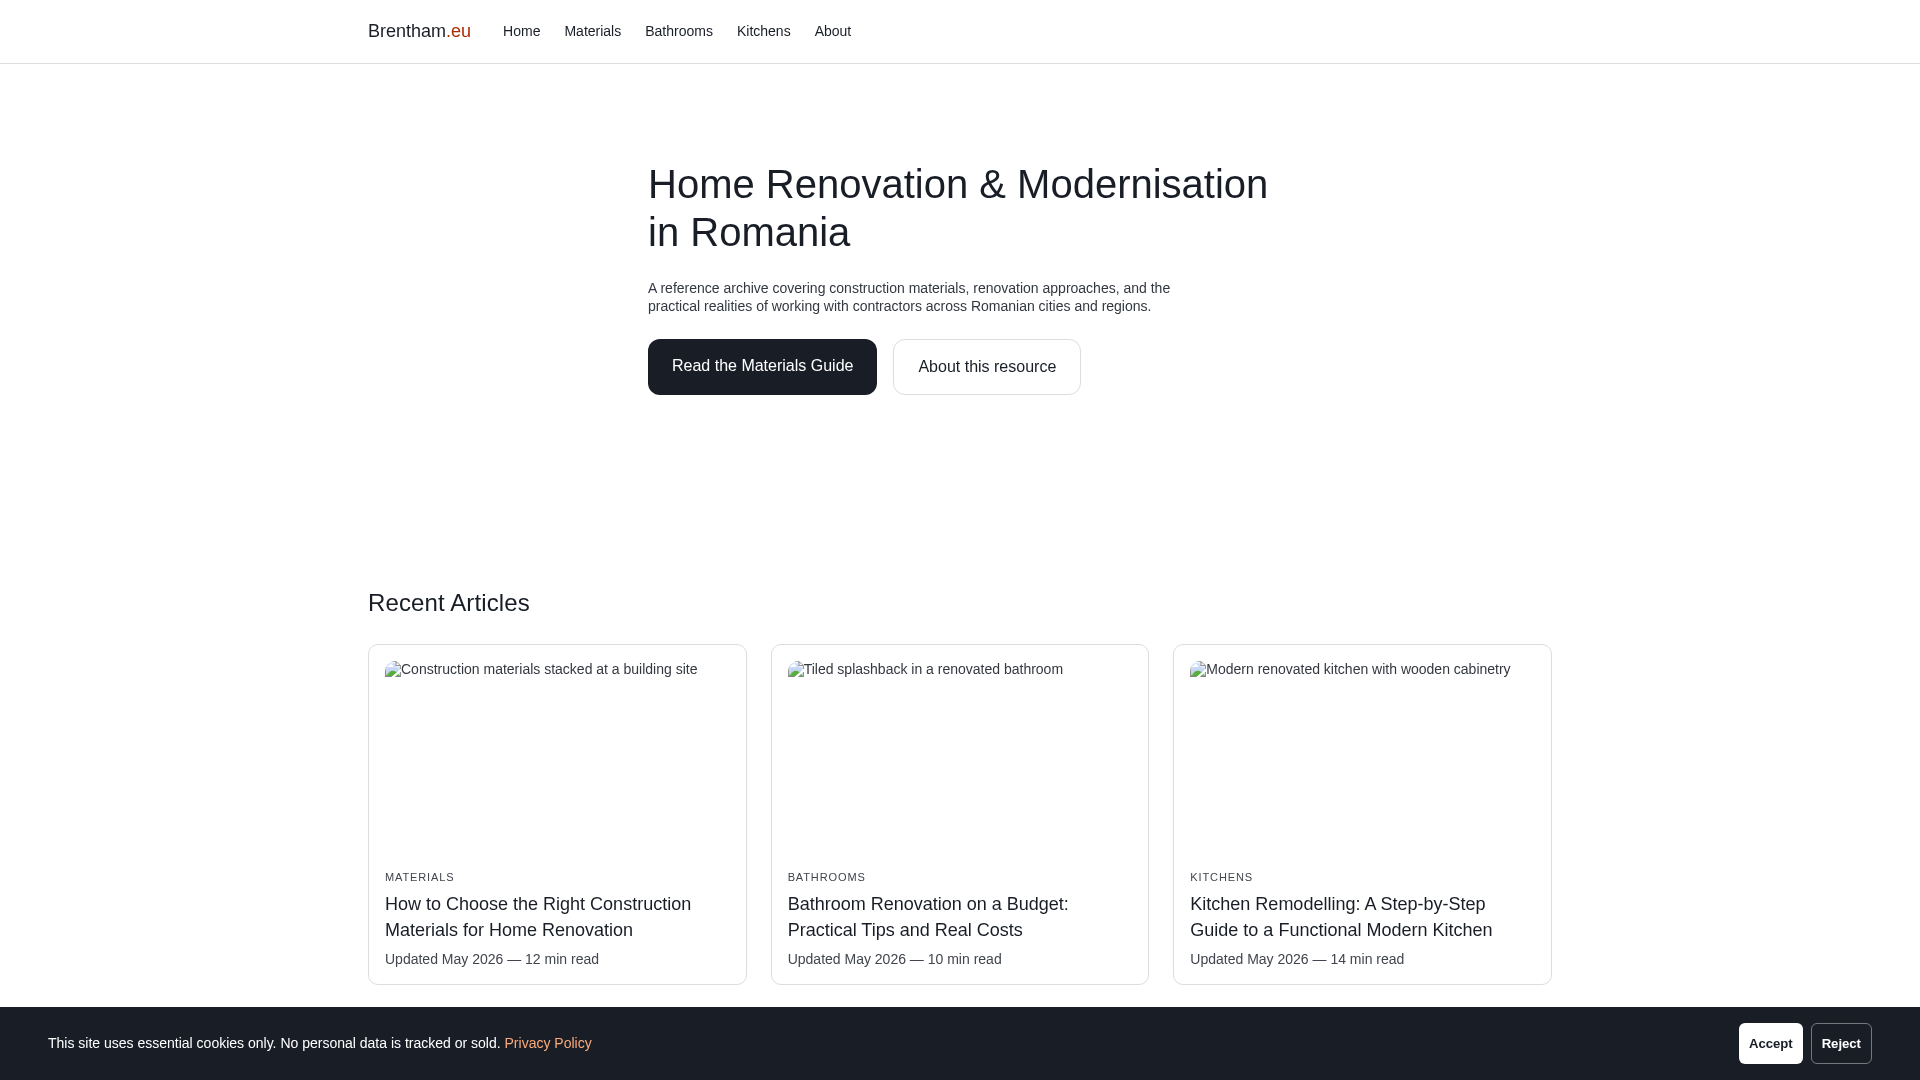Image resolution: width=1920 pixels, height=1080 pixels.
Task: Open How to Choose Construction Materials article
Action: pyautogui.click(x=538, y=917)
